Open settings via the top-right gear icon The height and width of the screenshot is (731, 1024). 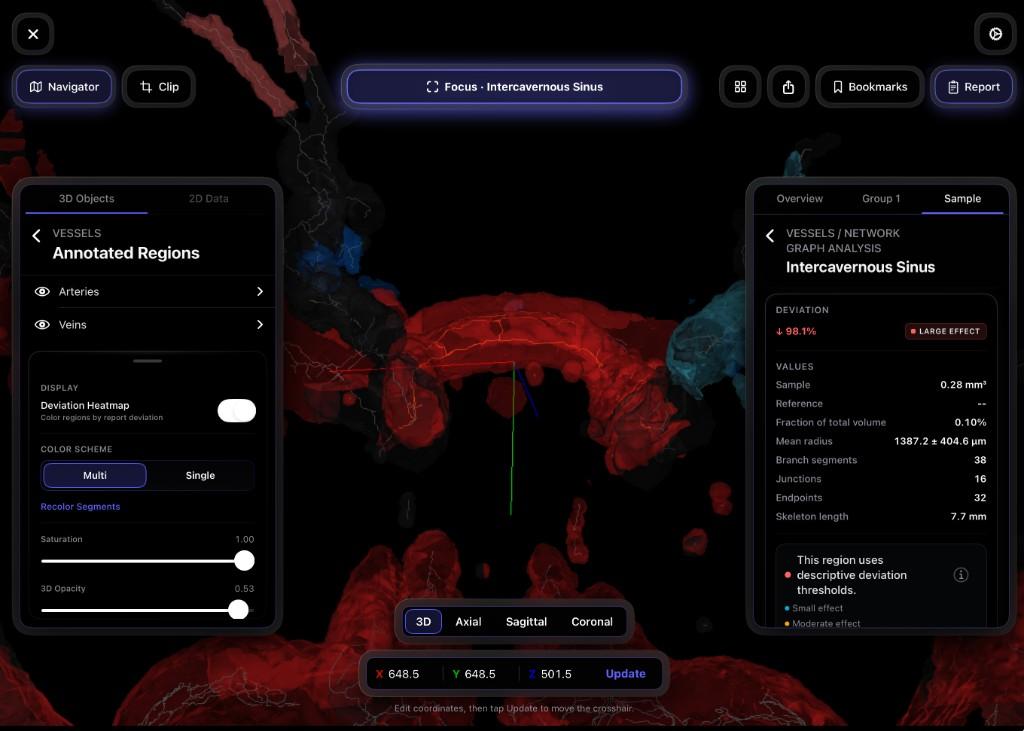click(x=995, y=34)
